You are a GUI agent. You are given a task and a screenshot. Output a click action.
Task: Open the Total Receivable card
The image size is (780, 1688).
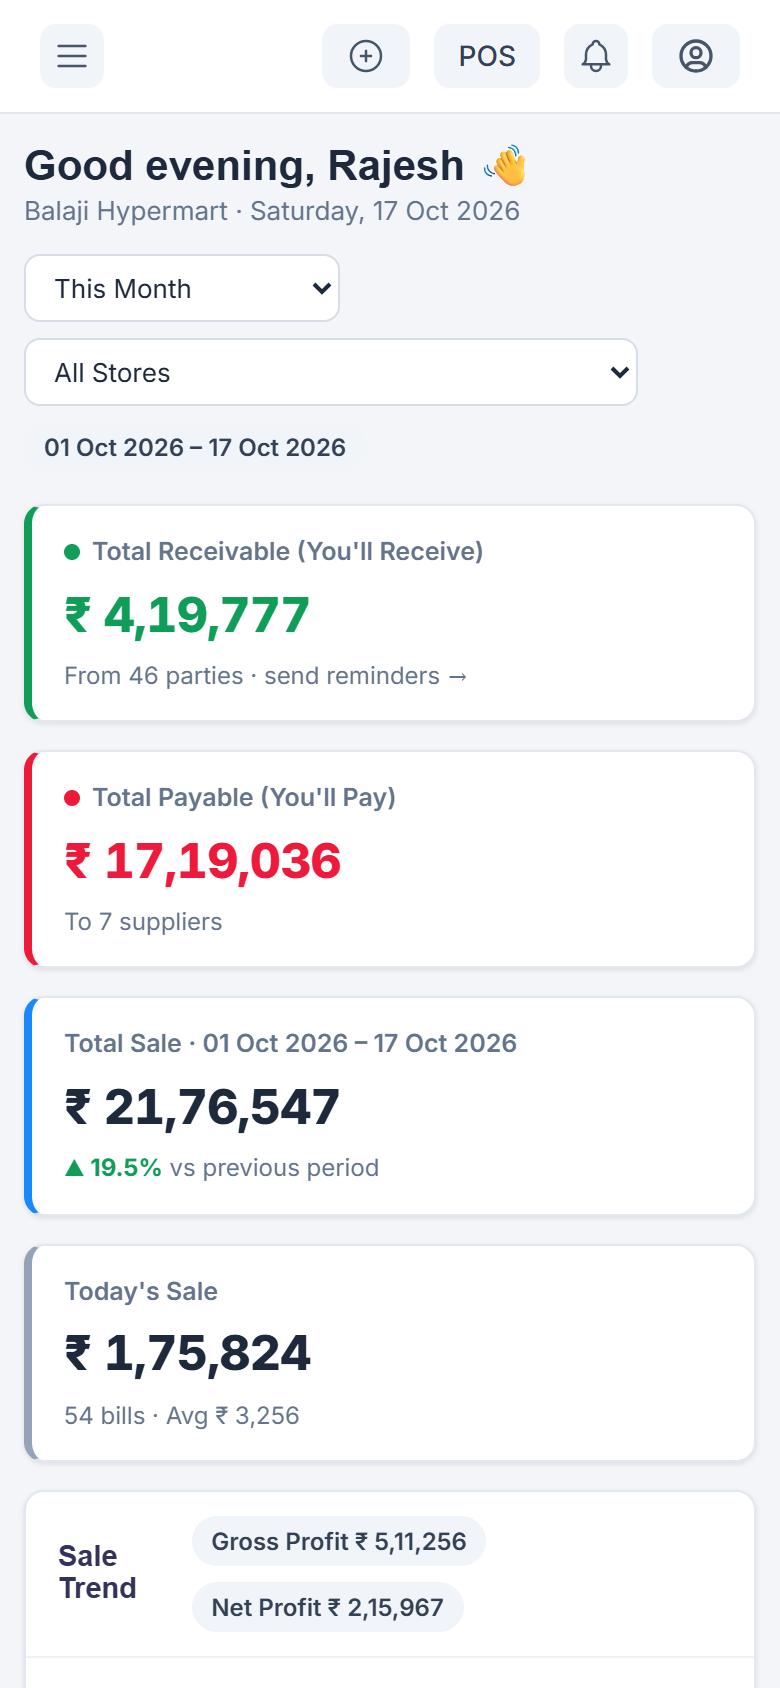point(390,613)
